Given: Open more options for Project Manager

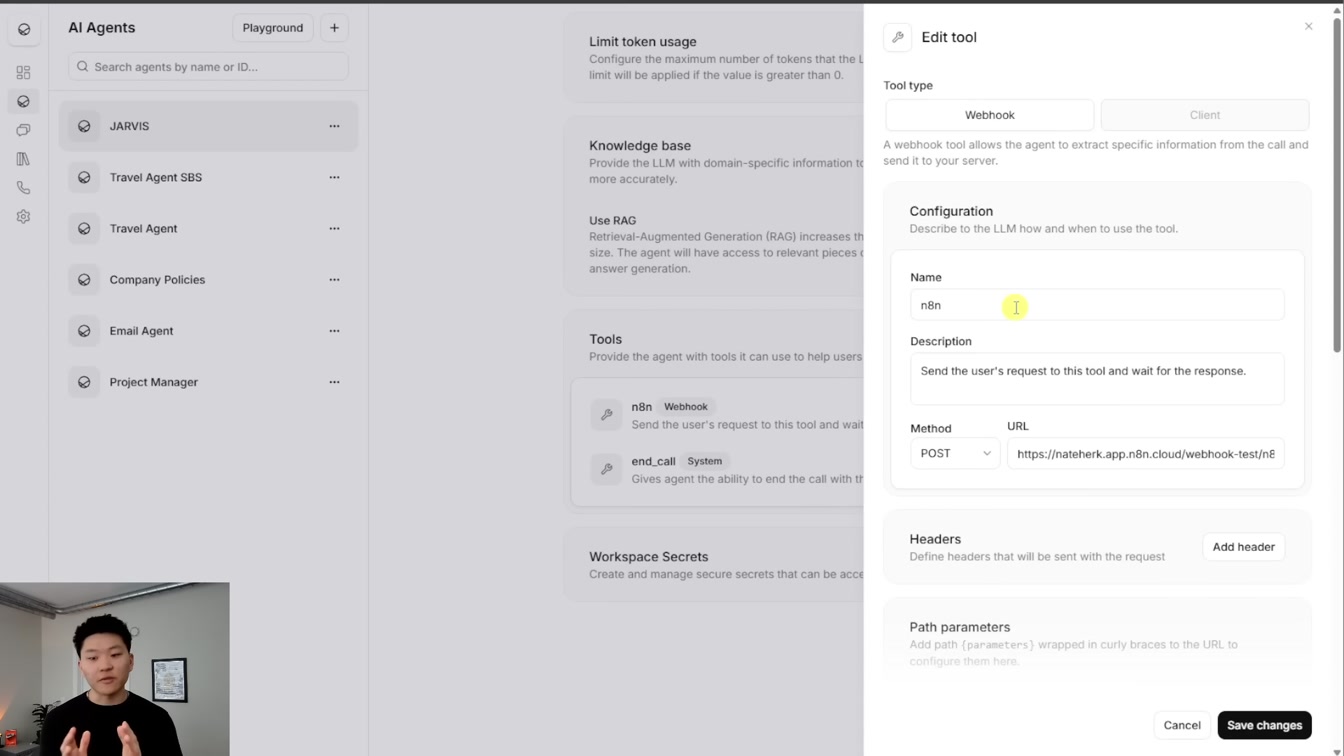Looking at the screenshot, I should (x=334, y=382).
